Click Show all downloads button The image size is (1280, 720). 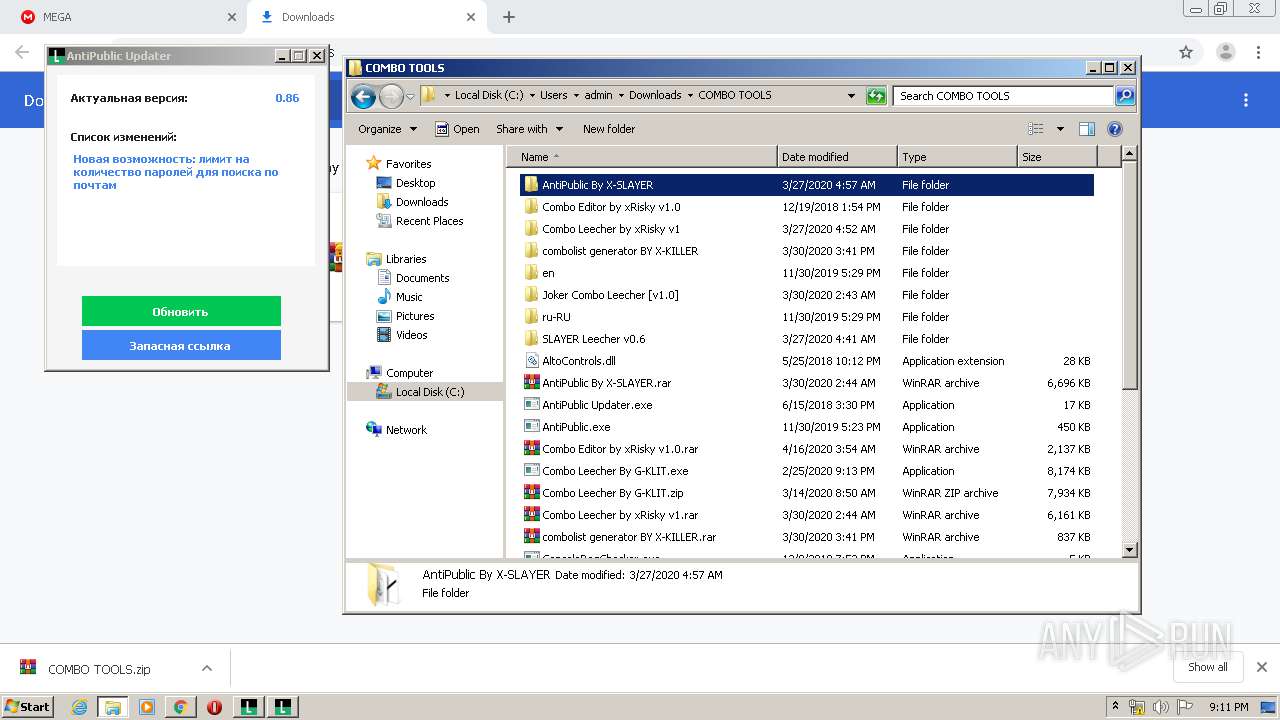[x=1208, y=667]
